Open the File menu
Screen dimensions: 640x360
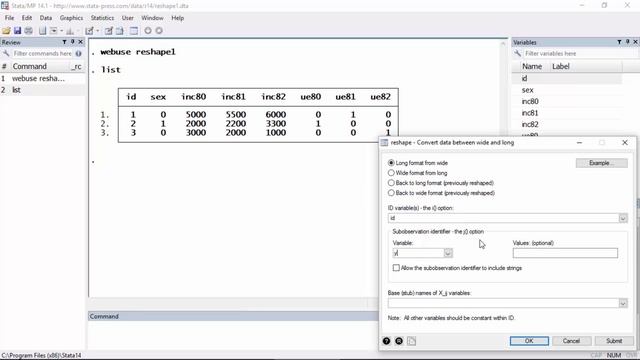tap(9, 18)
